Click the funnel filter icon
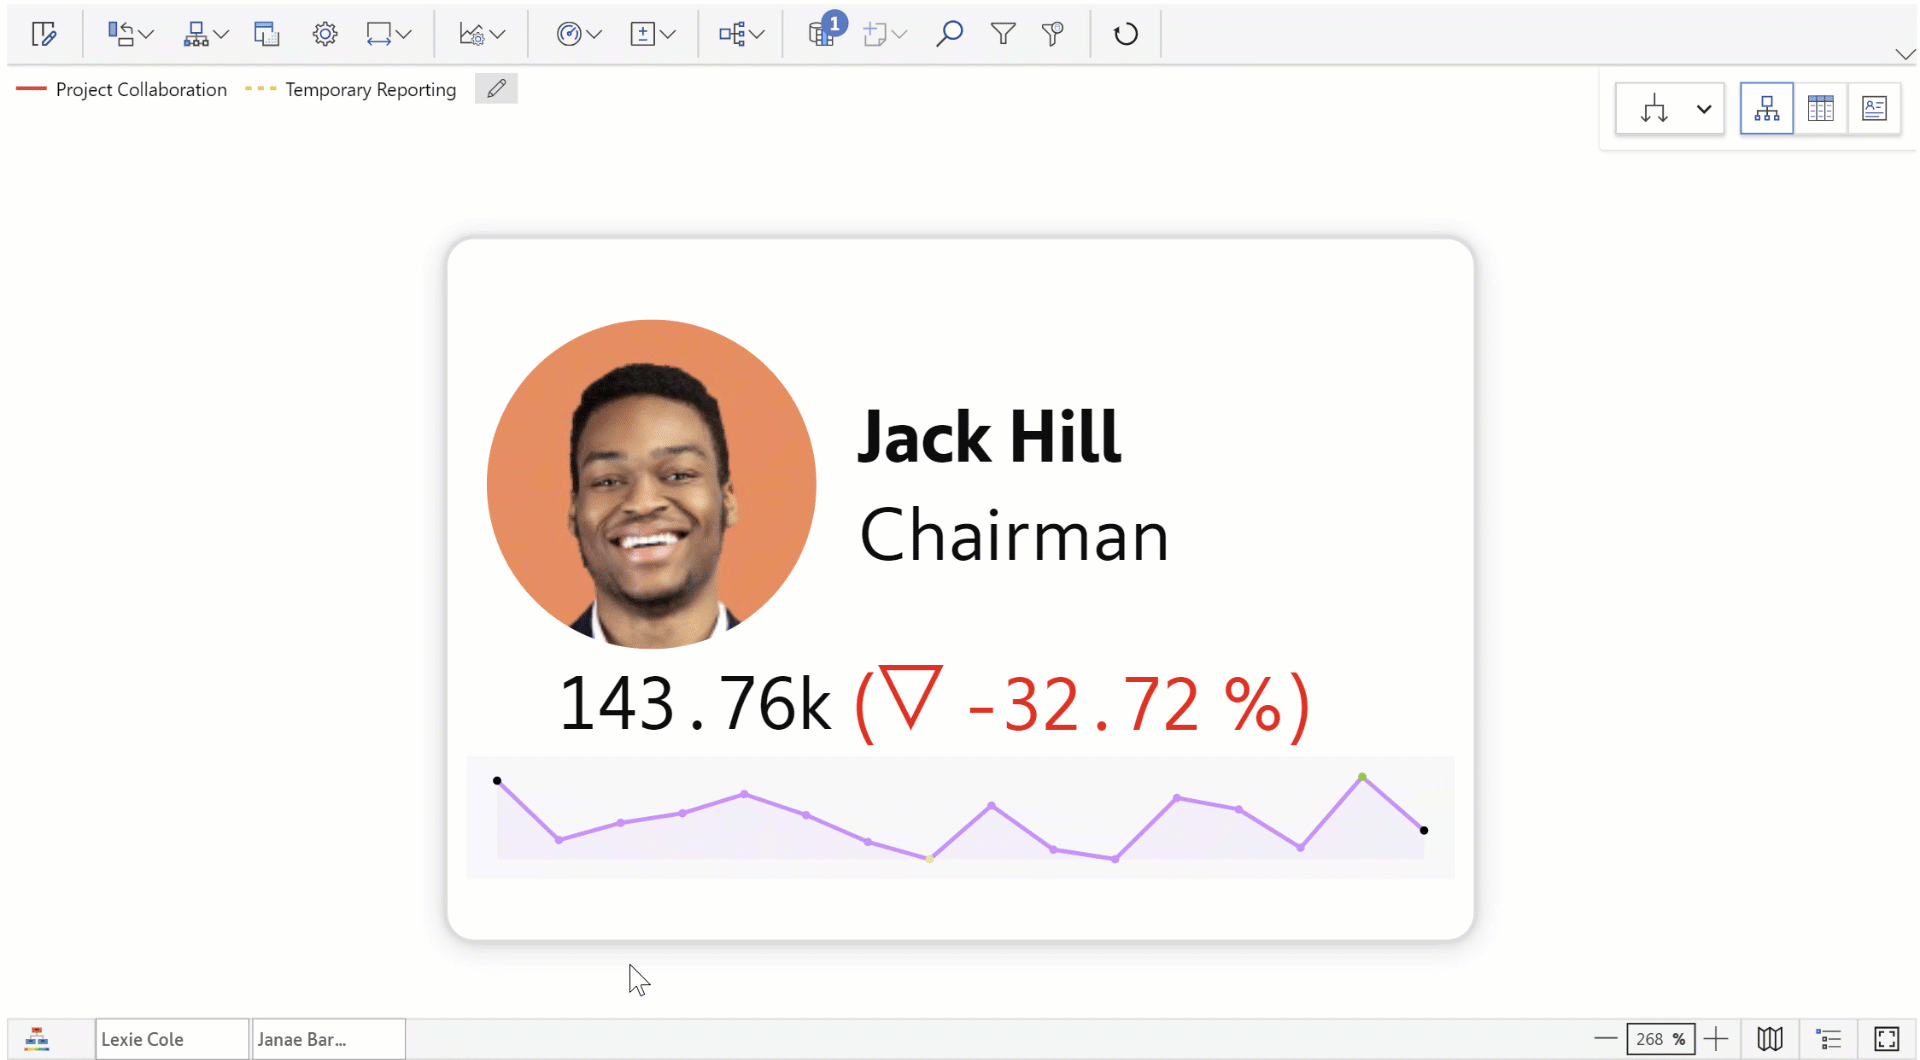Screen dimensions: 1920x1060 [1002, 34]
